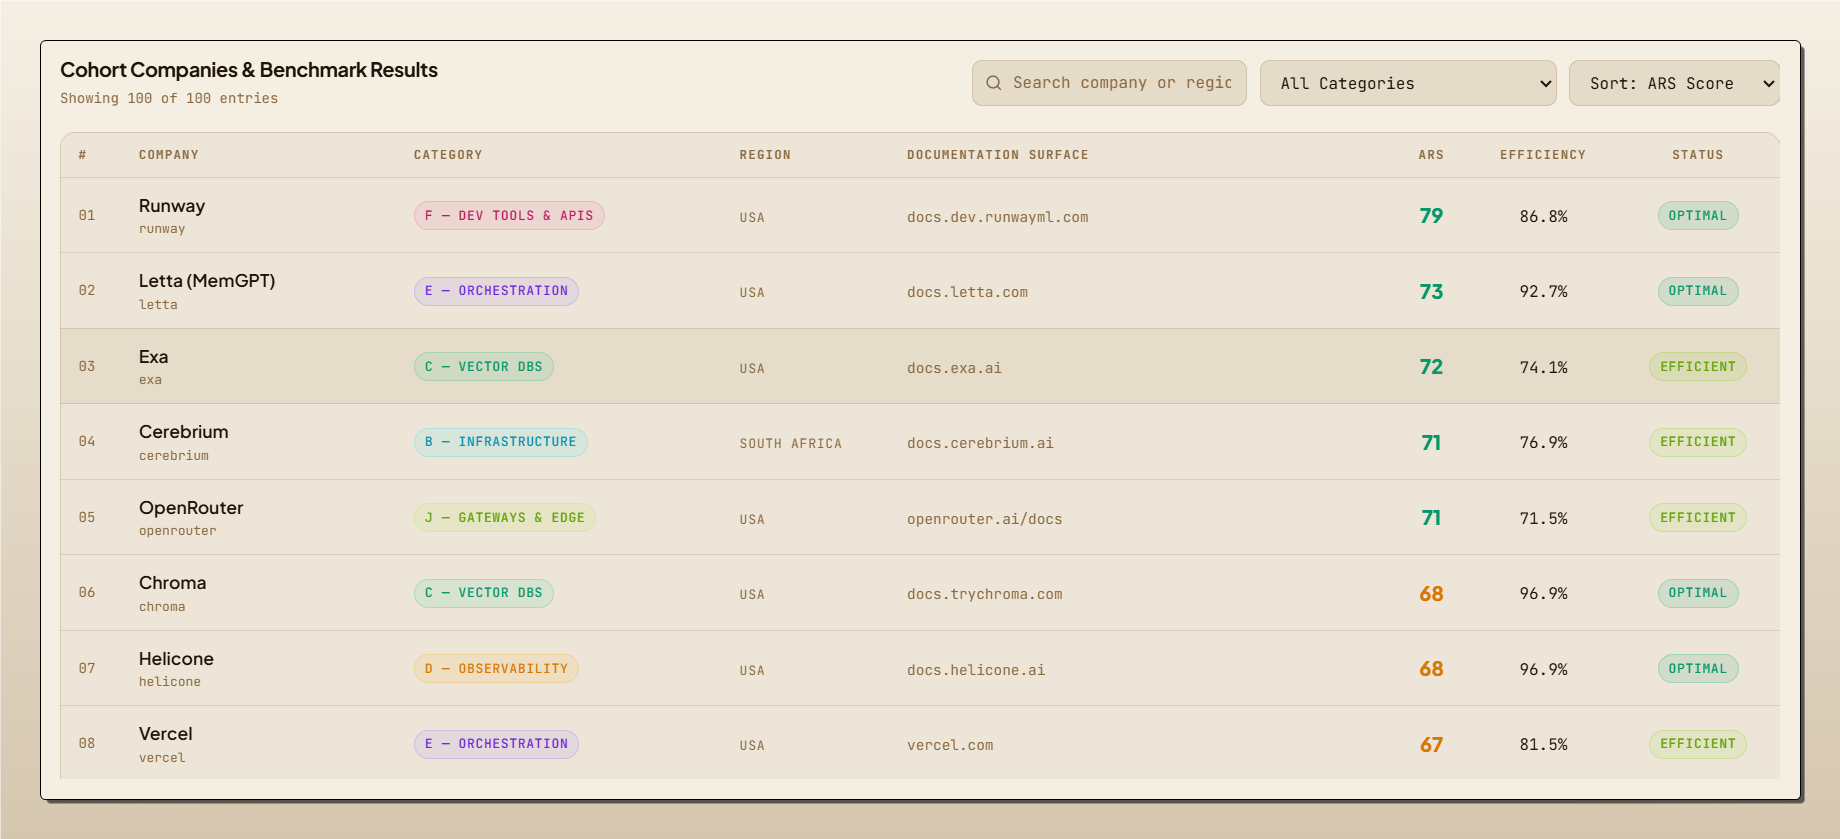Click the 'cerebrium' slug text
This screenshot has width=1840, height=839.
[174, 456]
